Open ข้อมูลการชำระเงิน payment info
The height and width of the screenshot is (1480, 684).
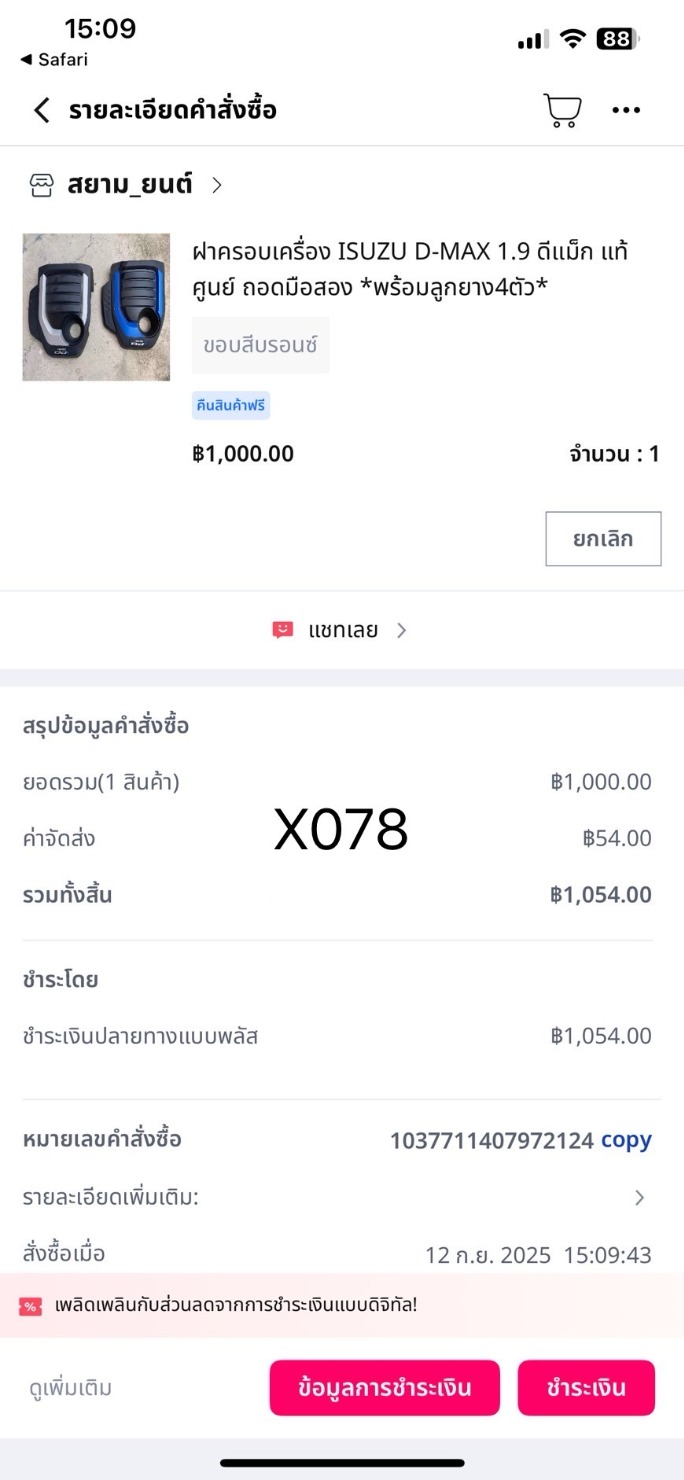[x=384, y=1388]
